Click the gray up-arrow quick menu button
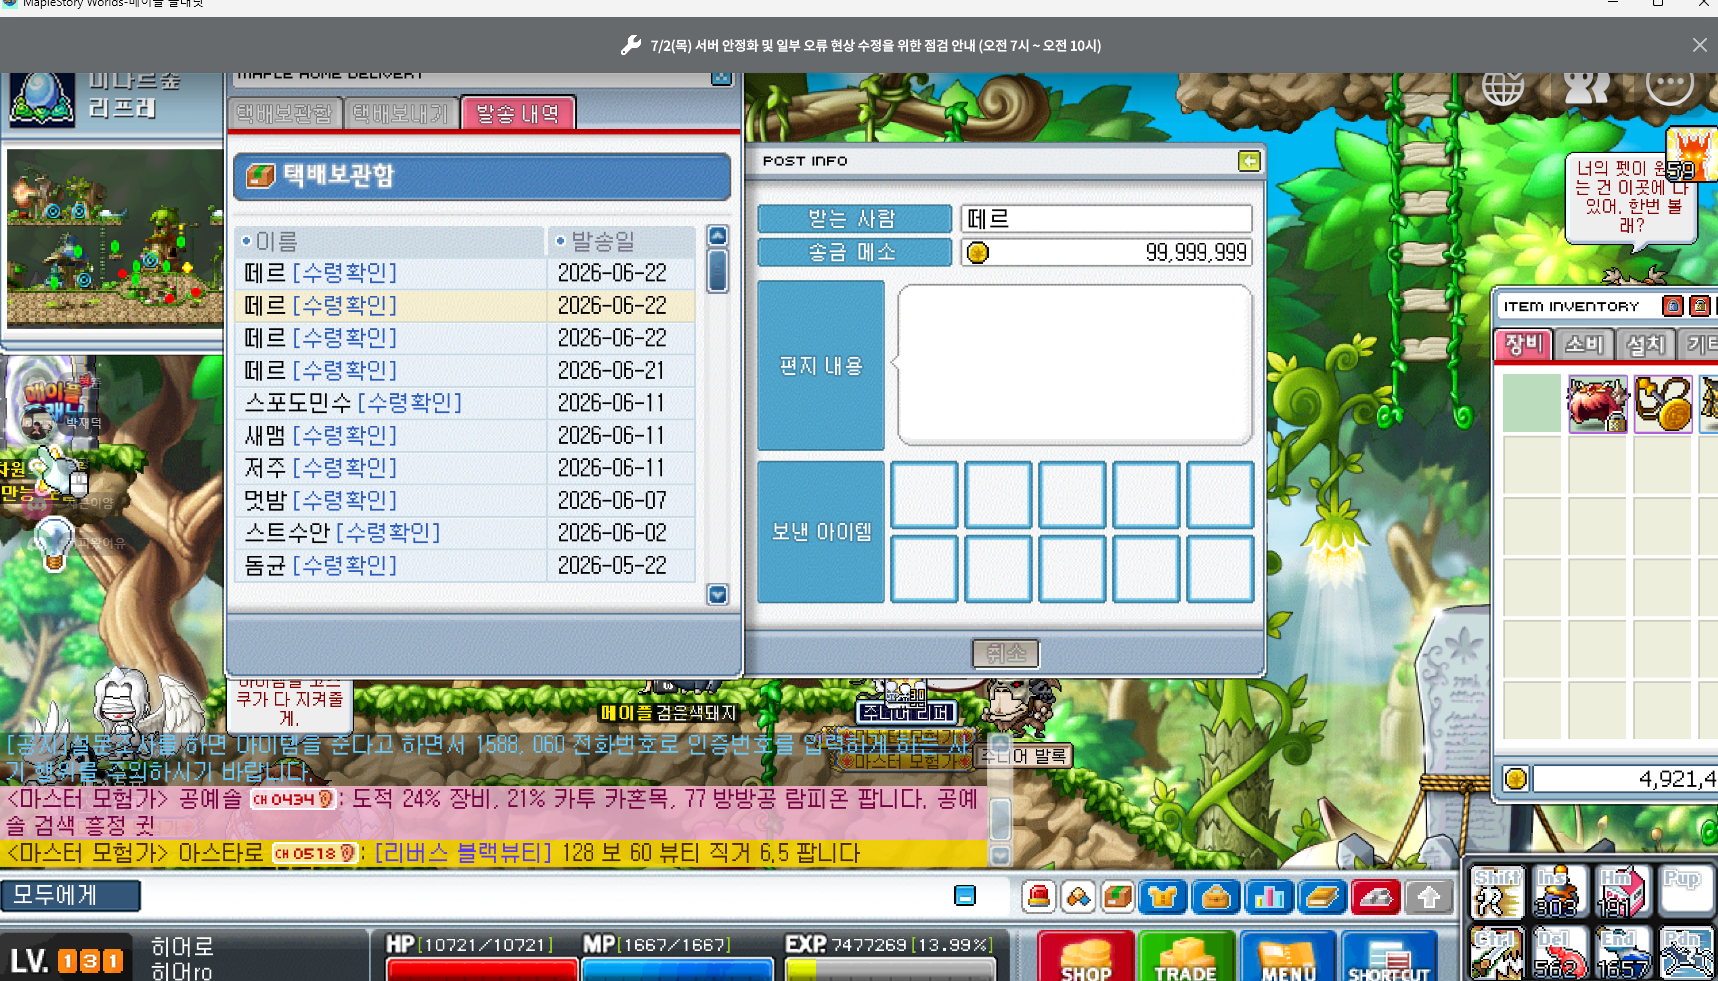Viewport: 1718px width, 981px height. (x=1428, y=897)
